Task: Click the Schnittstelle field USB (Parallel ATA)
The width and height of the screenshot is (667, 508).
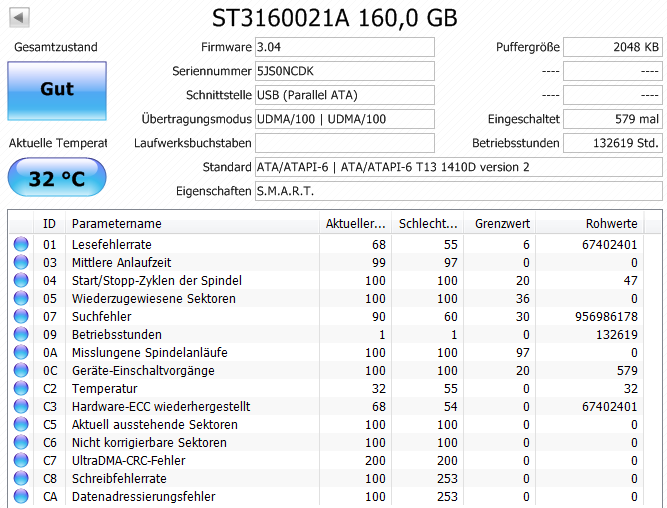Action: tap(345, 95)
